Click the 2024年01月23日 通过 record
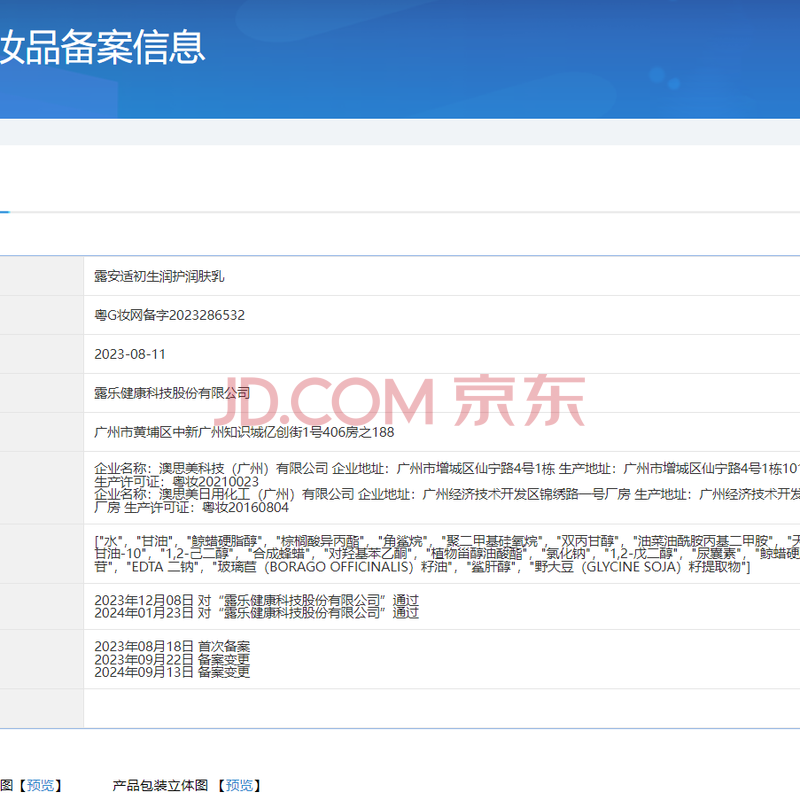800x800 pixels. [x=256, y=613]
